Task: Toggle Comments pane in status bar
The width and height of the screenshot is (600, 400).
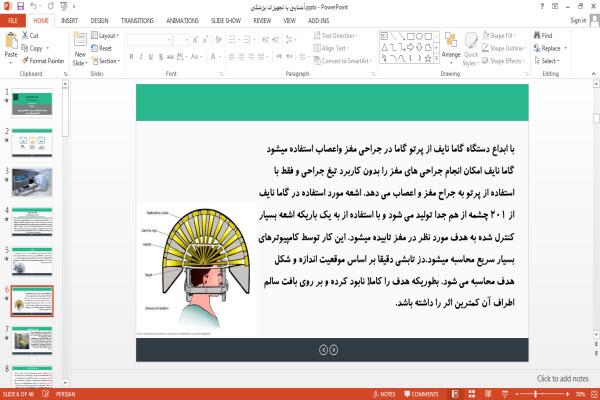Action: pos(421,394)
